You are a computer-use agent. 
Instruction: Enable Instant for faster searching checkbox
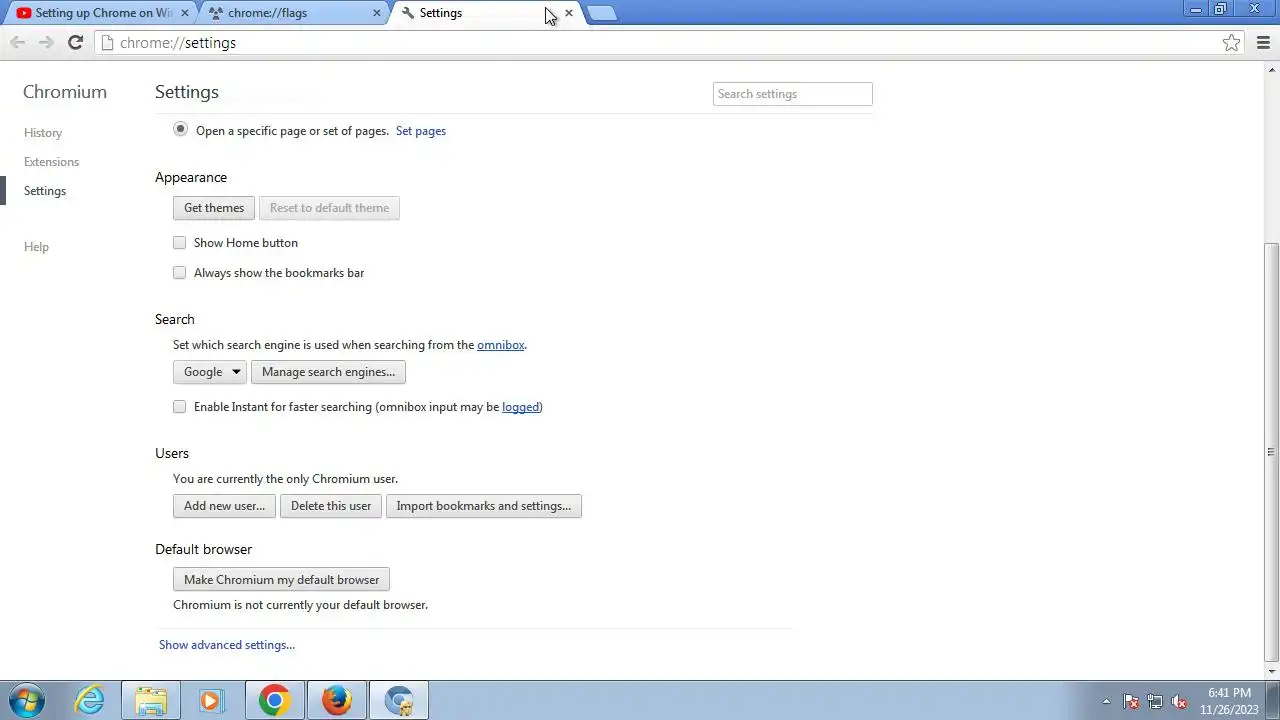[179, 406]
